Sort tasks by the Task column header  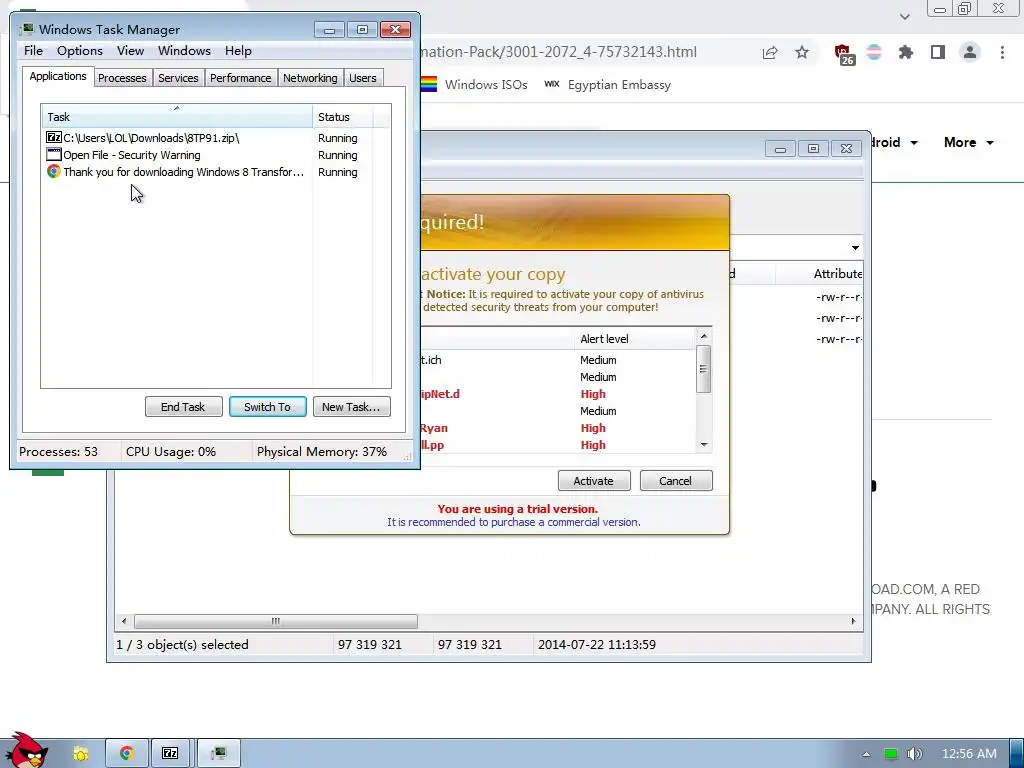click(x=177, y=117)
